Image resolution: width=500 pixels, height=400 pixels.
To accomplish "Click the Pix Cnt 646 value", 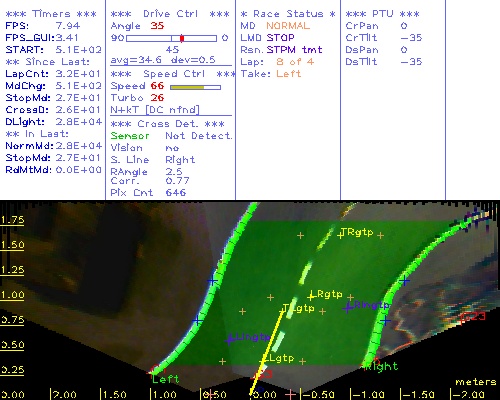I will tap(176, 193).
